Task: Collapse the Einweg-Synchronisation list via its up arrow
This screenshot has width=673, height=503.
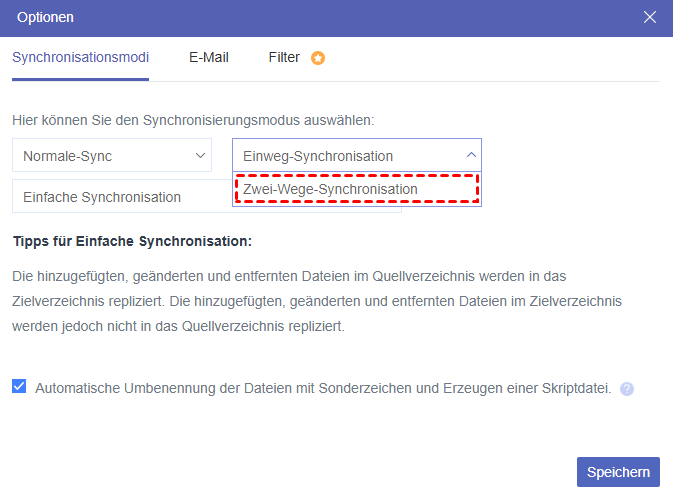Action: pos(470,155)
